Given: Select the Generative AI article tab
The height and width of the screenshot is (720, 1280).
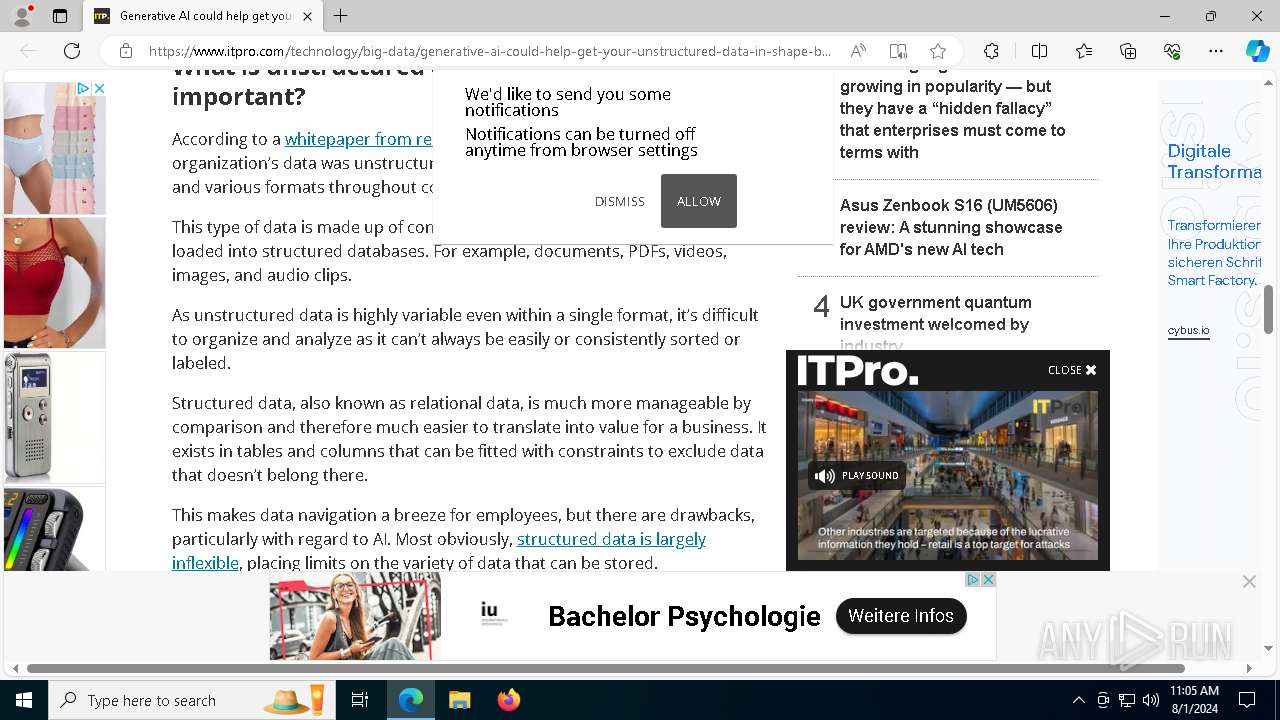Looking at the screenshot, I should point(203,16).
